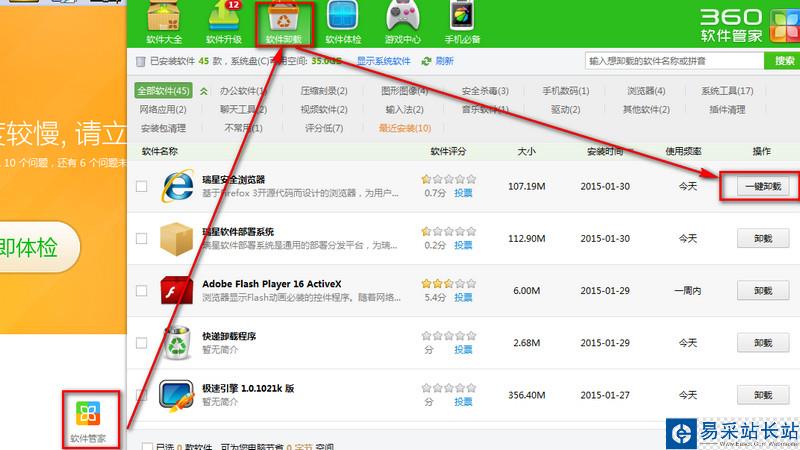Filter by 安全杀毒(3) category
Image resolution: width=800 pixels, height=450 pixels.
[x=485, y=91]
